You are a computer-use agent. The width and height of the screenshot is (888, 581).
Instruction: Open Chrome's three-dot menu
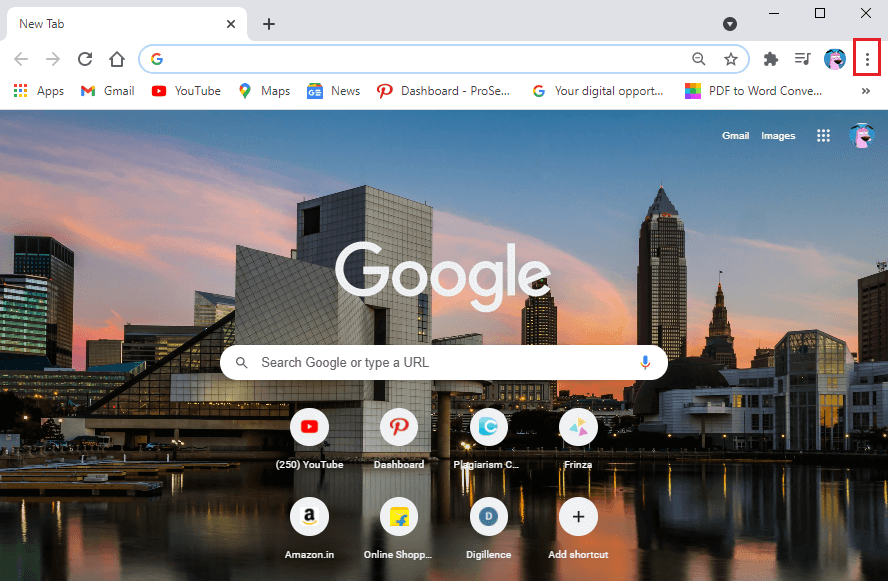pyautogui.click(x=867, y=59)
